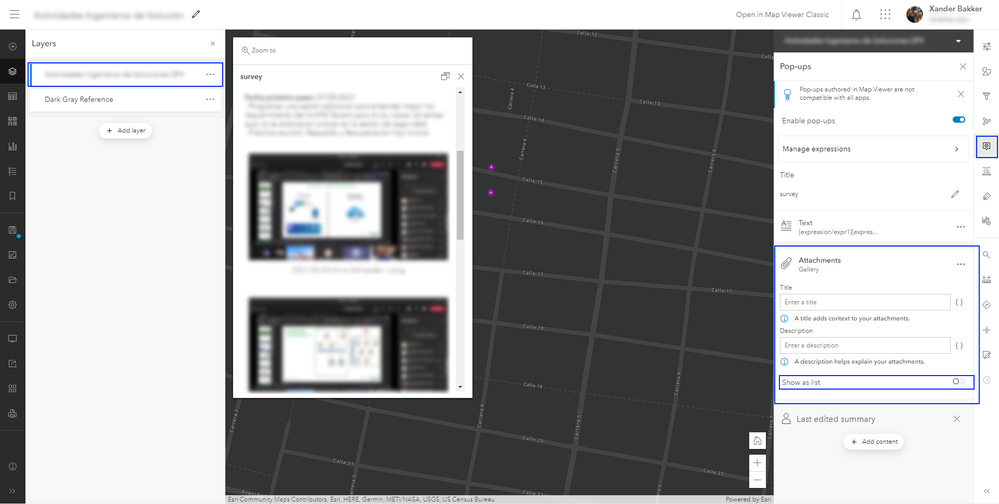The image size is (999, 504).
Task: Remove the Last edited summary element
Action: (956, 419)
